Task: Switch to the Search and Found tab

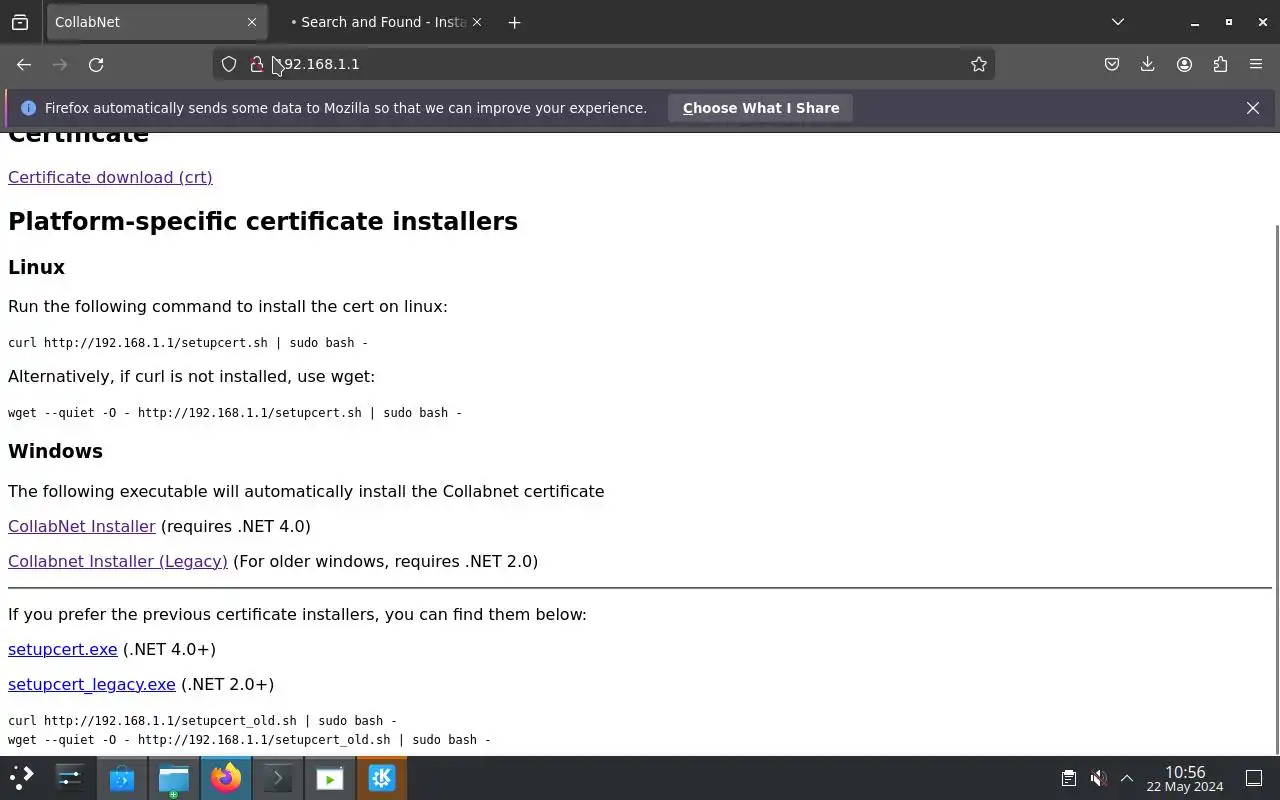Action: (x=381, y=22)
